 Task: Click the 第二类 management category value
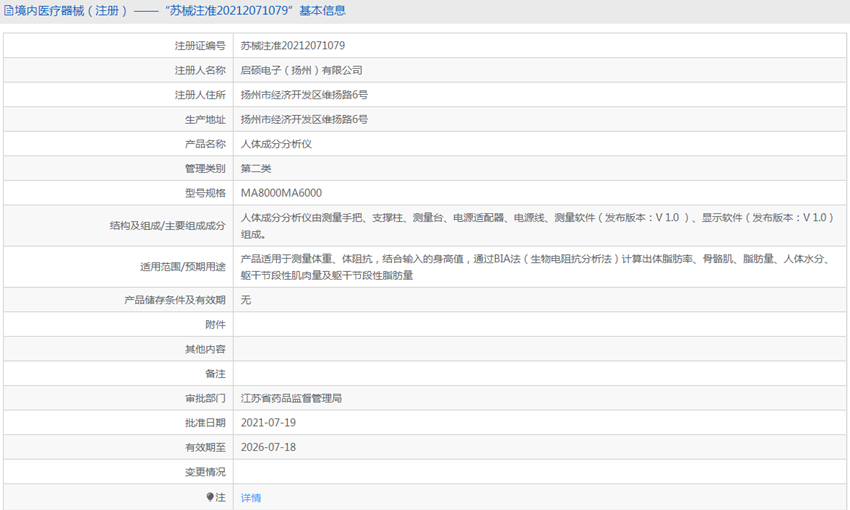pos(256,169)
